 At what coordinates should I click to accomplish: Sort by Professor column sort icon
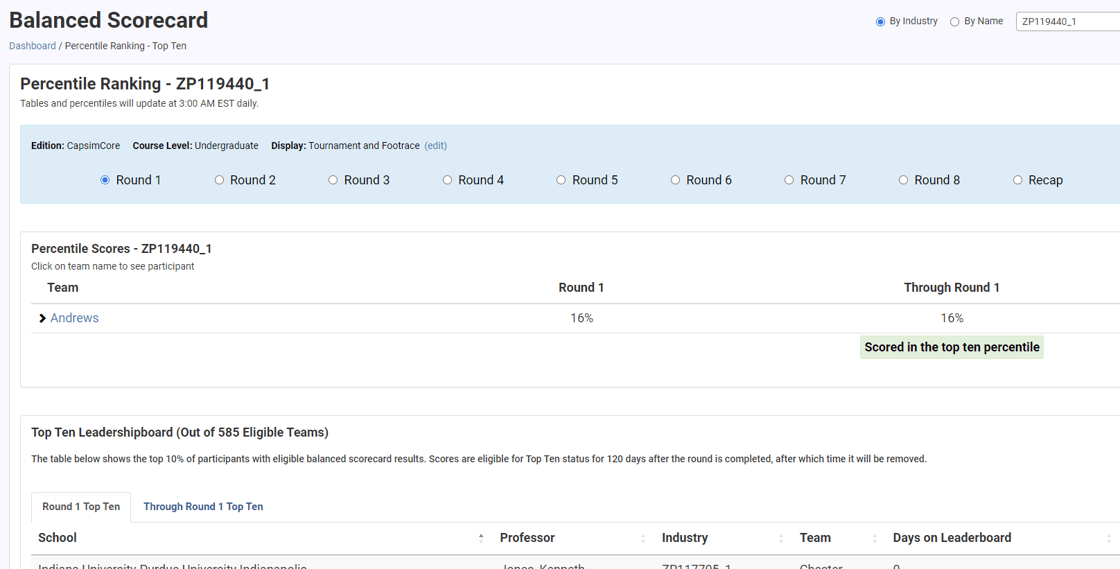pos(643,538)
